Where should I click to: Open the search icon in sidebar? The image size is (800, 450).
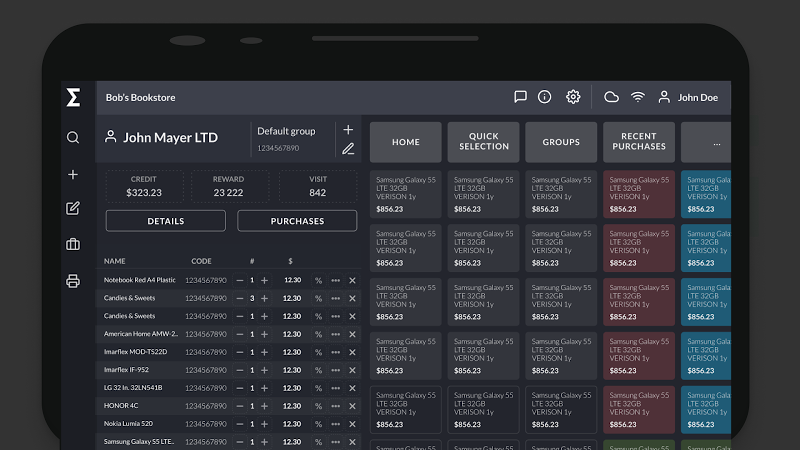pos(73,137)
